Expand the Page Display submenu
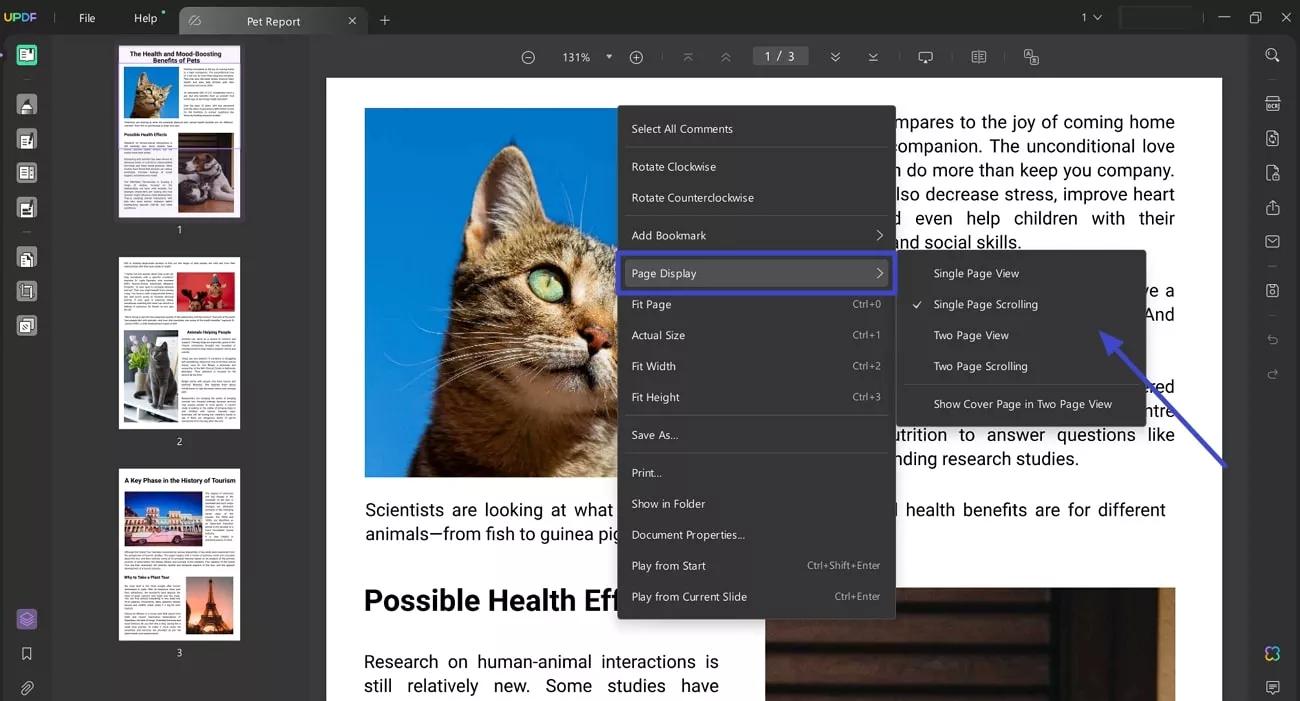 click(756, 273)
